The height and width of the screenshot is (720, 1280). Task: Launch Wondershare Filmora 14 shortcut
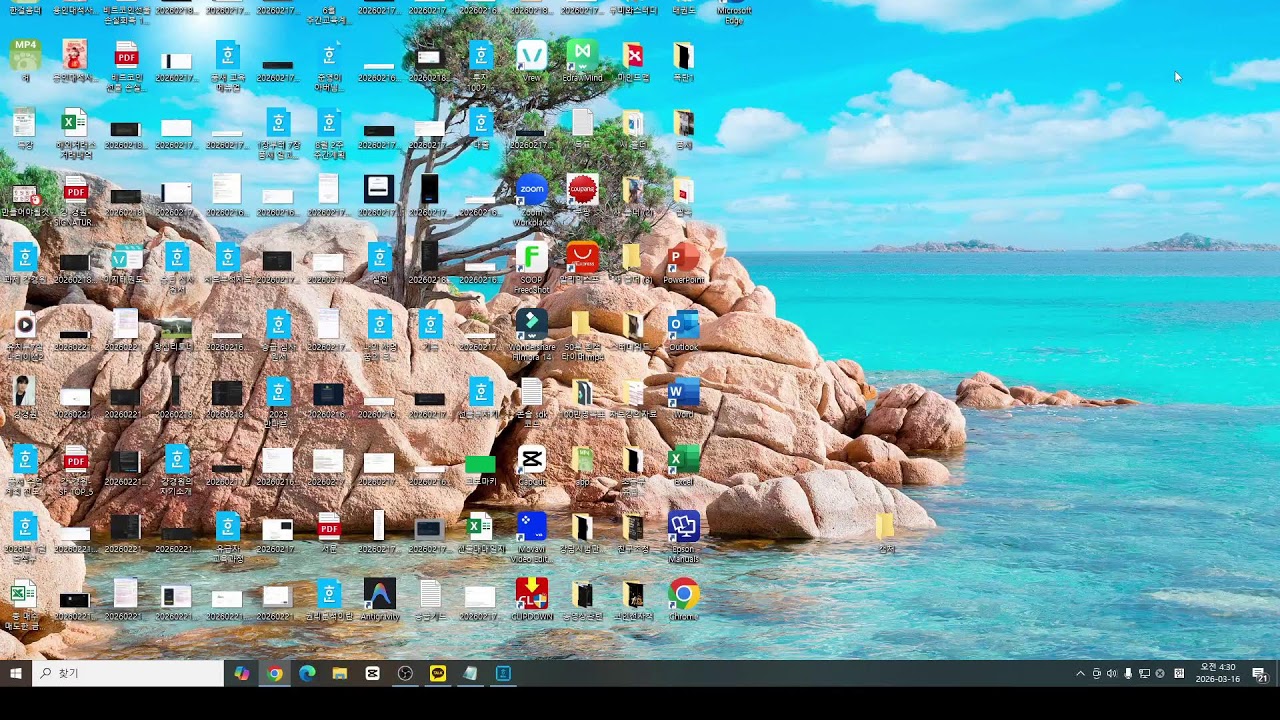[x=532, y=334]
